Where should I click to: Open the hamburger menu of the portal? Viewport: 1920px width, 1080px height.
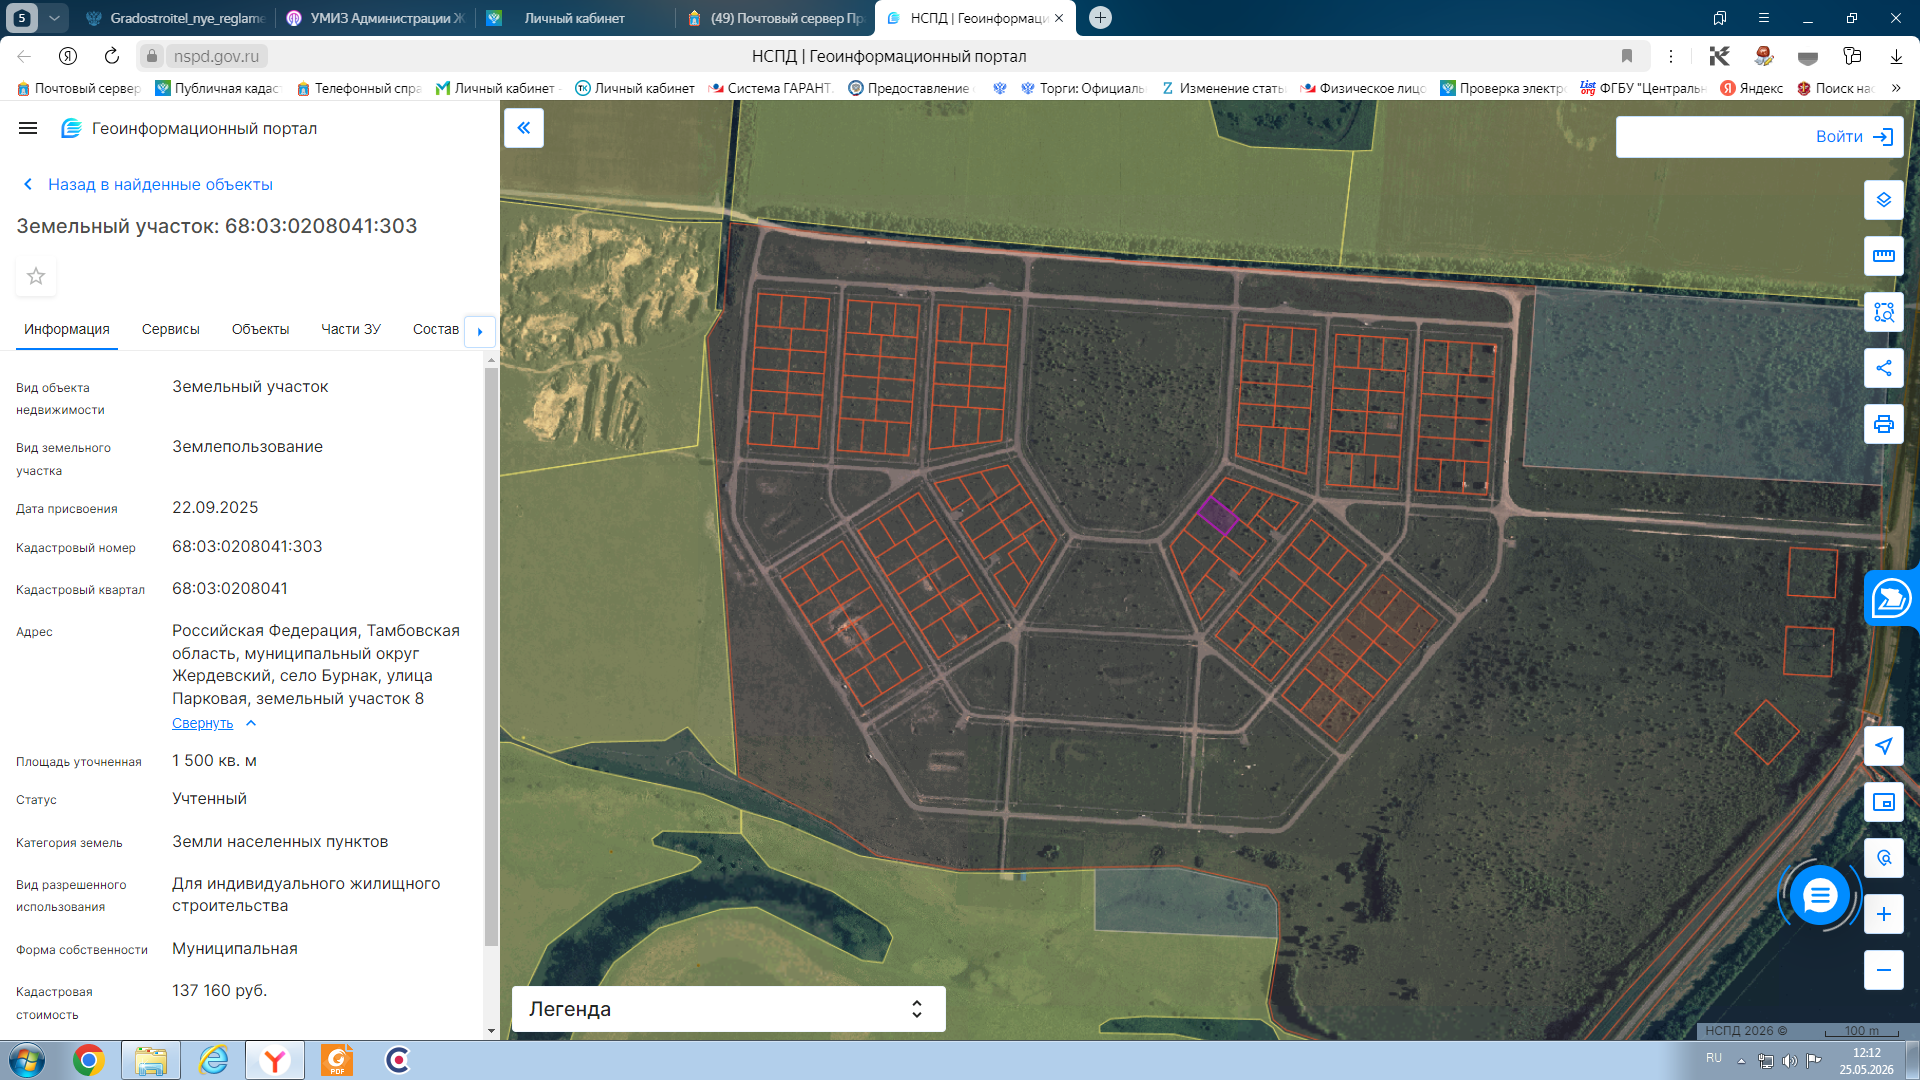pos(28,128)
